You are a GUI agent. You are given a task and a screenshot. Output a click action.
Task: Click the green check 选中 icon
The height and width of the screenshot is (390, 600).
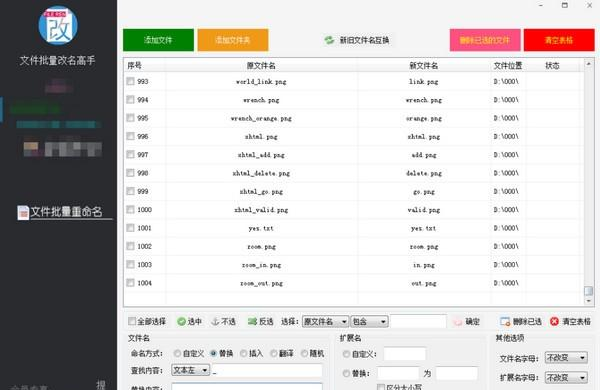pos(181,321)
